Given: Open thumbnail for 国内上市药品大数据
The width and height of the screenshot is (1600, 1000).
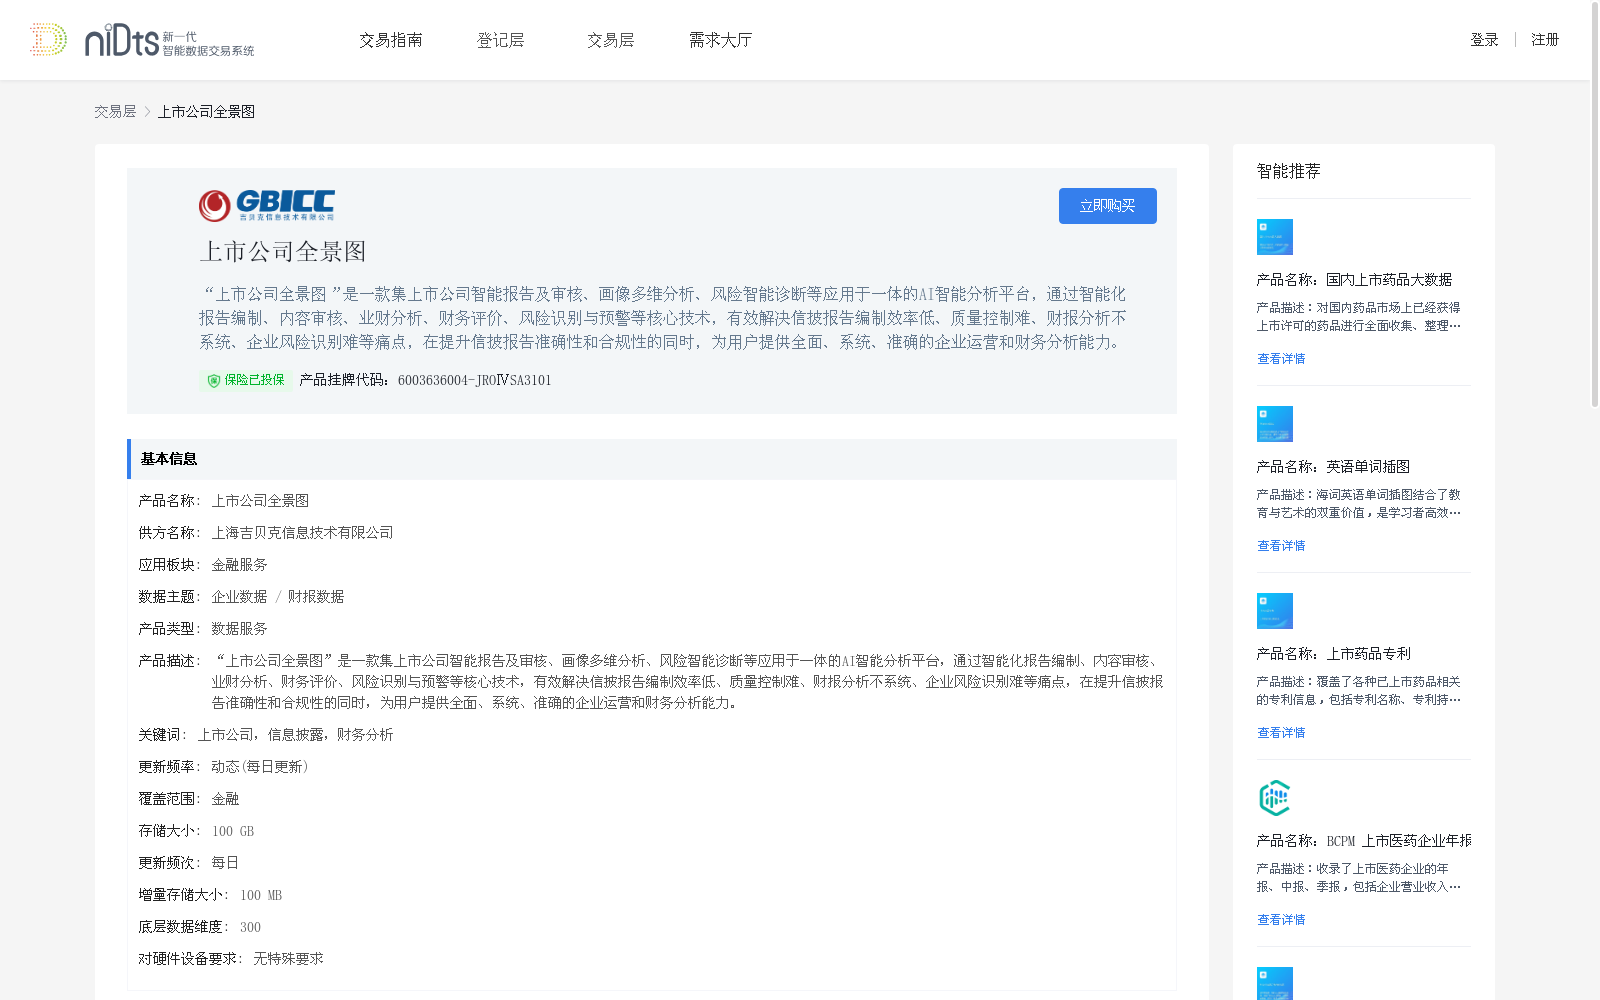Looking at the screenshot, I should point(1275,237).
